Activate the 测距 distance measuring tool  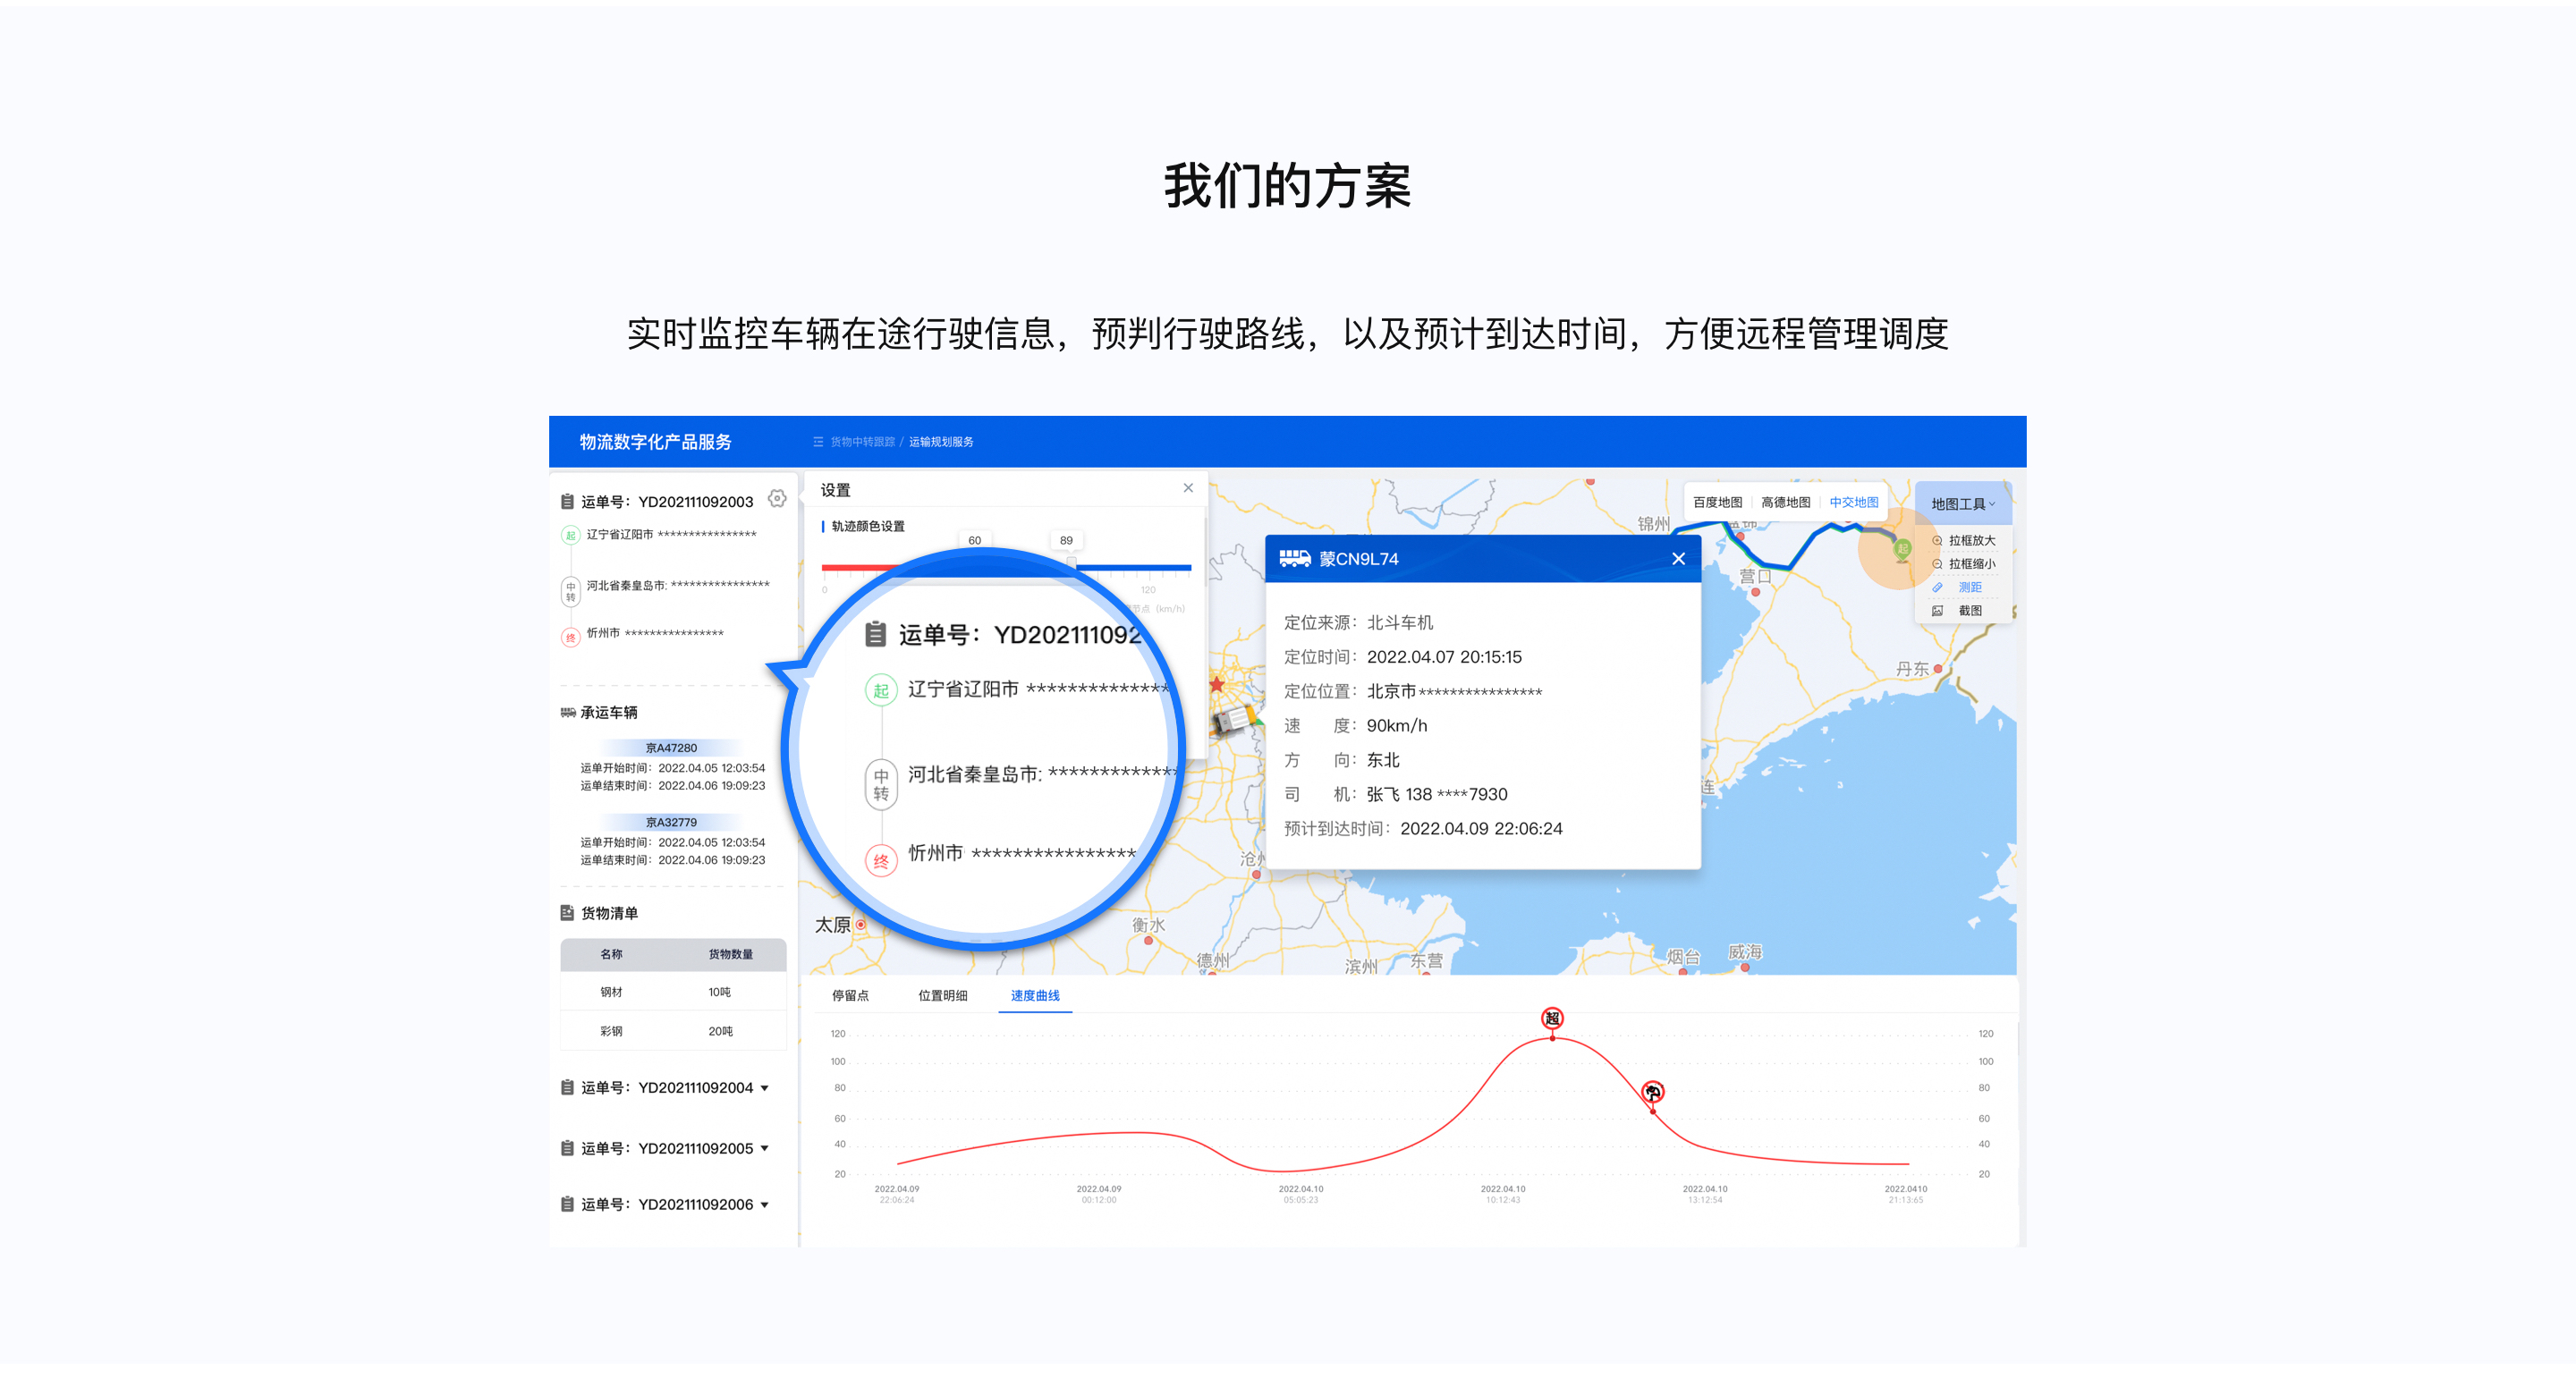[1959, 587]
